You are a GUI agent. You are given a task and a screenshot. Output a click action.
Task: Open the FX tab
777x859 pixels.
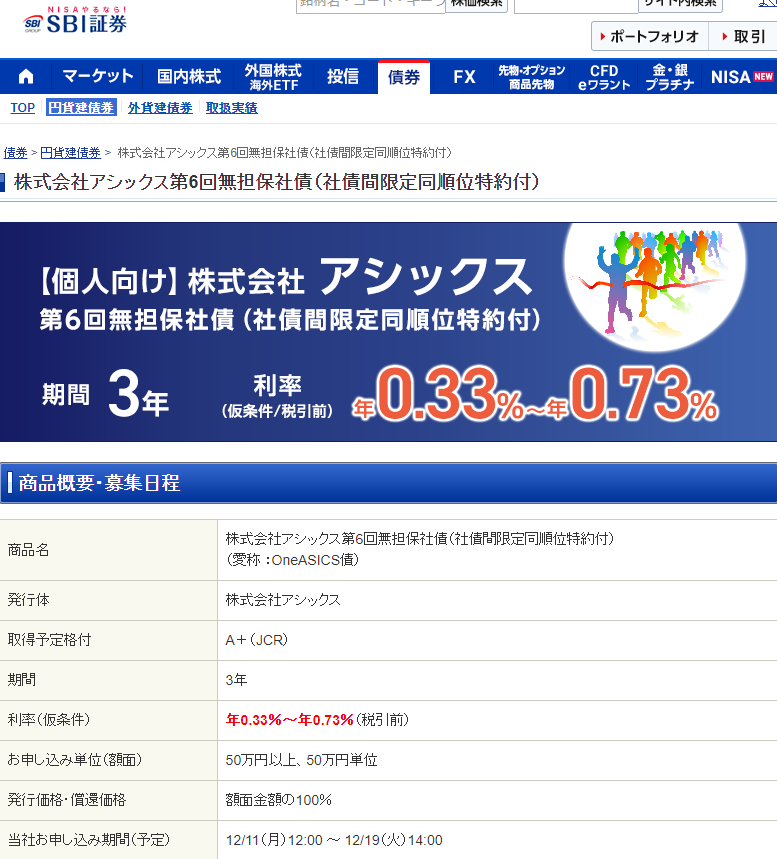[464, 77]
